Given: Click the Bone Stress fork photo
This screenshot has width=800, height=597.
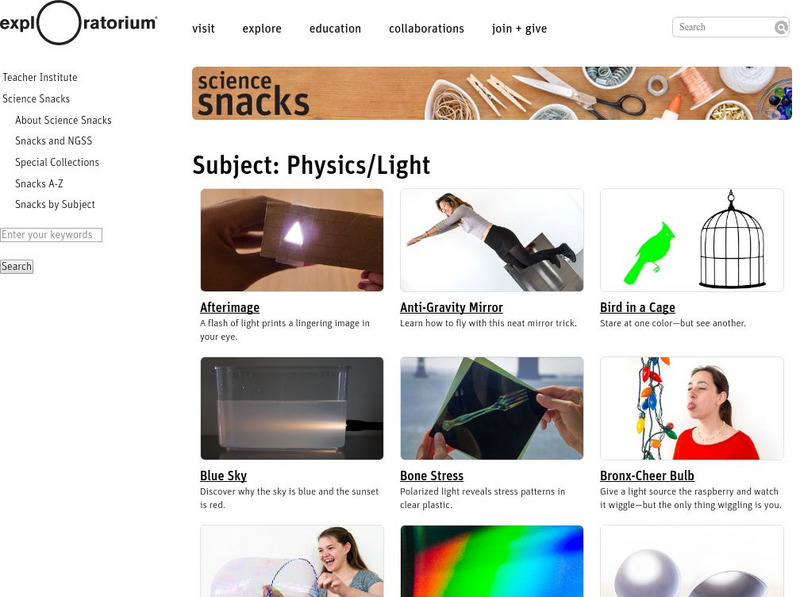Looking at the screenshot, I should tap(492, 408).
